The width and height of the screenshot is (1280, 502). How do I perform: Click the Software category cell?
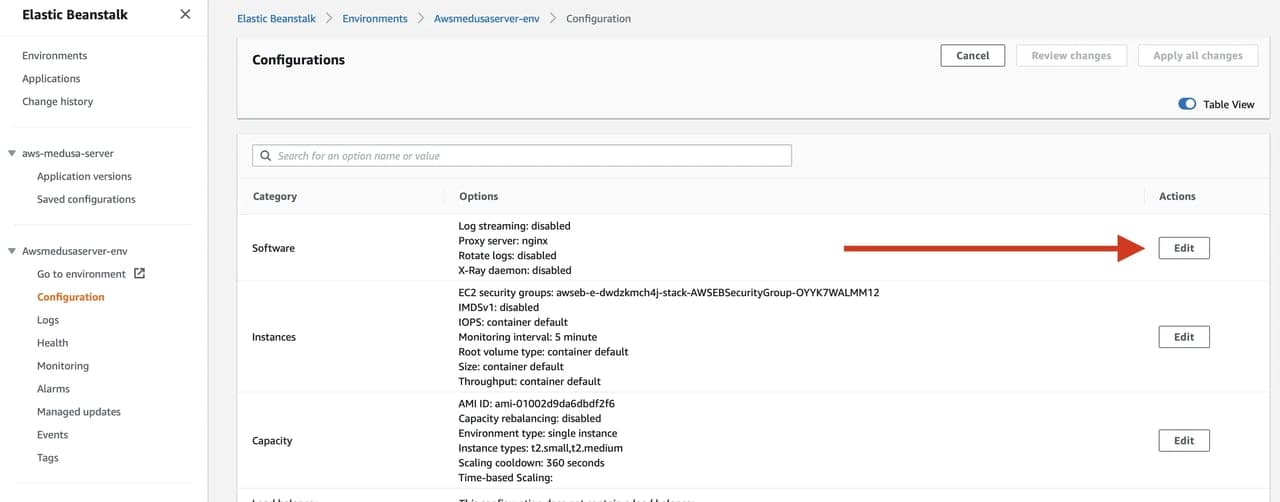[x=273, y=248]
